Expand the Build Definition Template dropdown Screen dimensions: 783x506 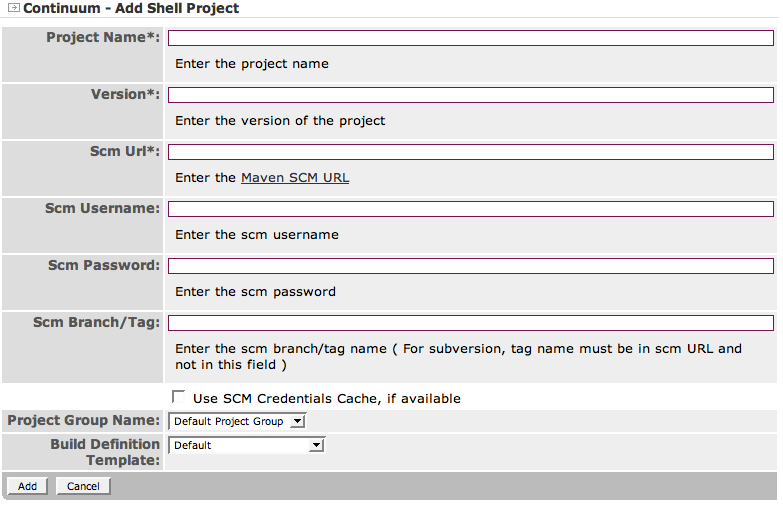point(247,445)
